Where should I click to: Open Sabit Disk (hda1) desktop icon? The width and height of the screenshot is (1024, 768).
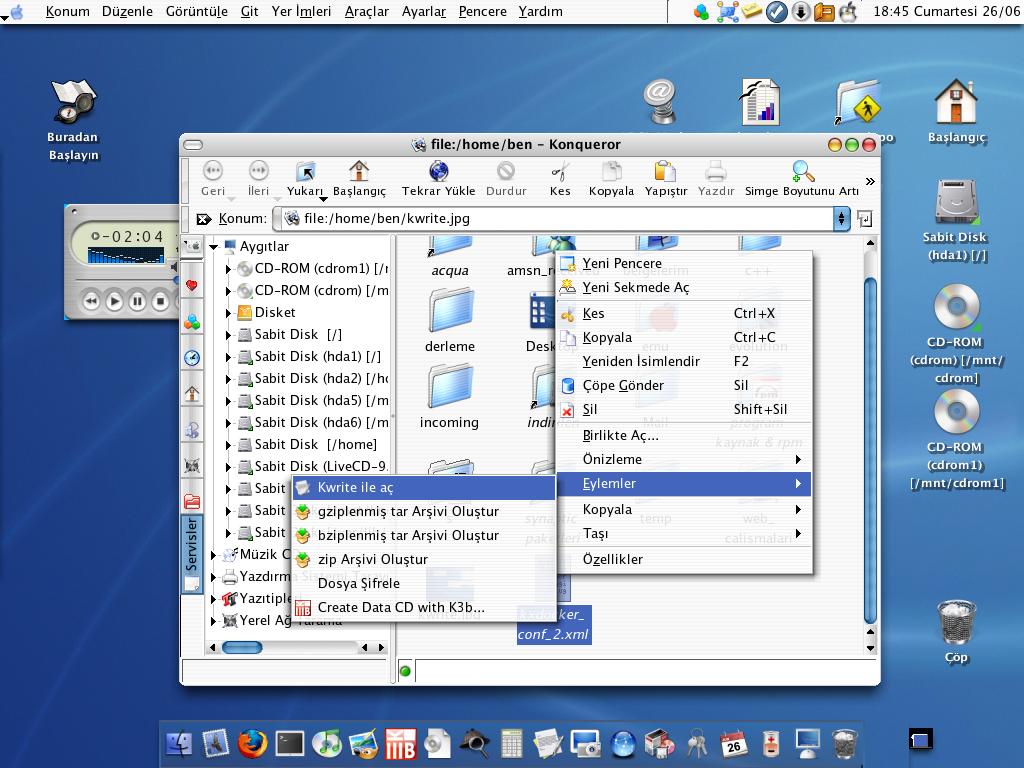coord(955,221)
